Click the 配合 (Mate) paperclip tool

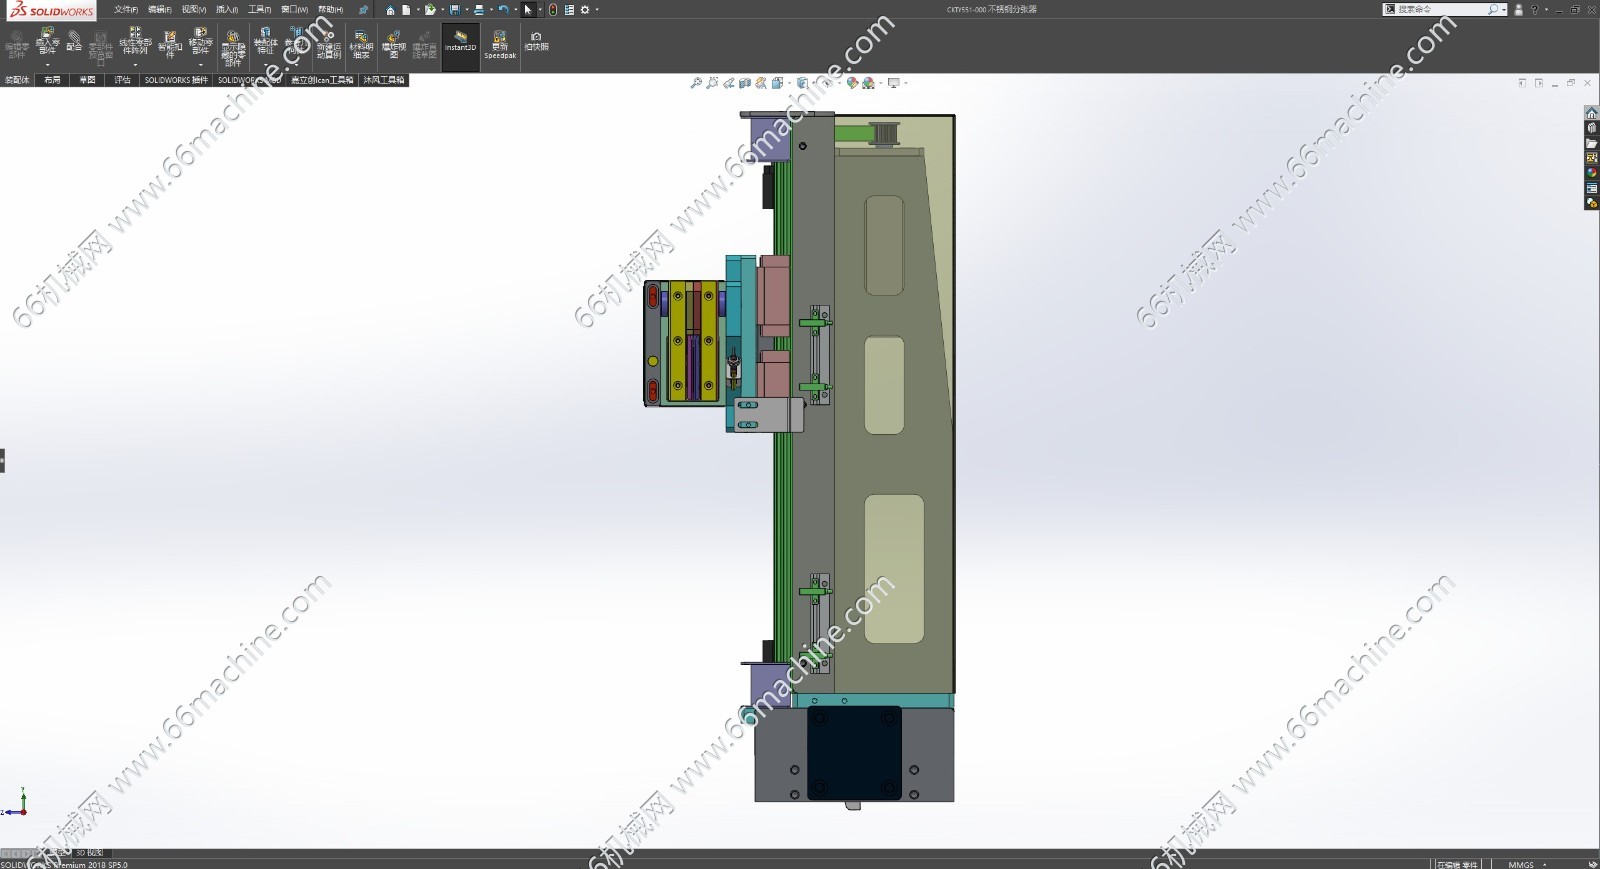74,44
